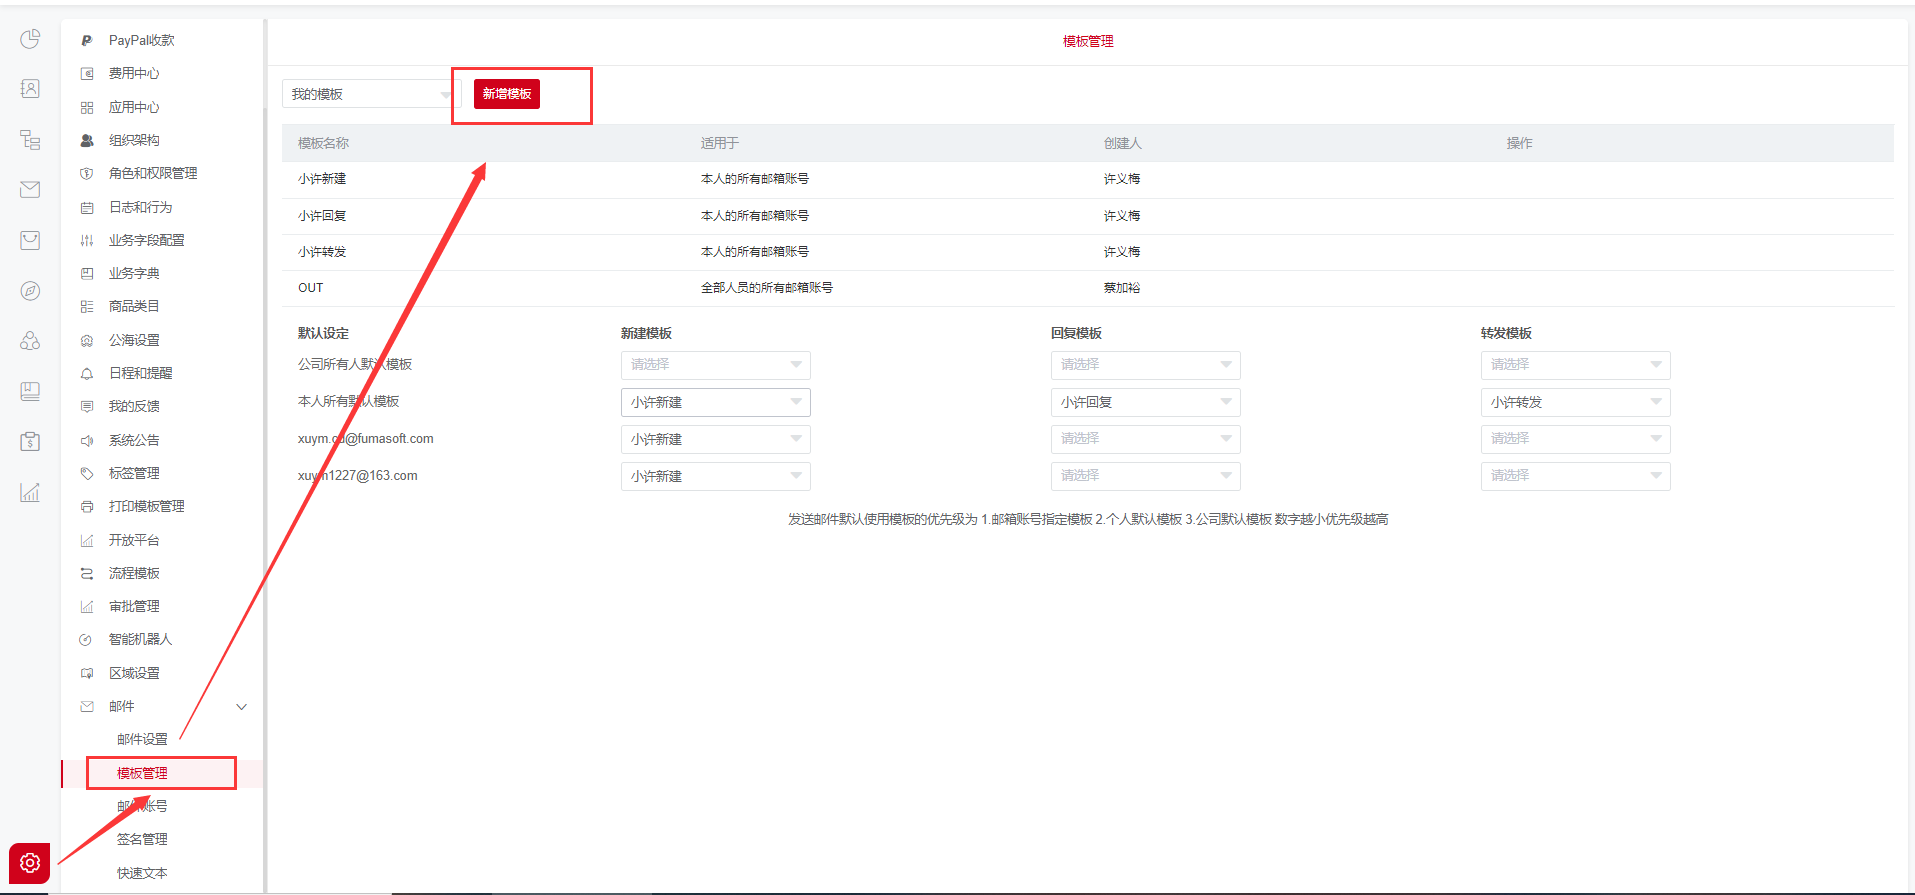Screen dimensions: 1915x895
Task: Open PayPal收款 in the sidebar
Action: click(141, 40)
